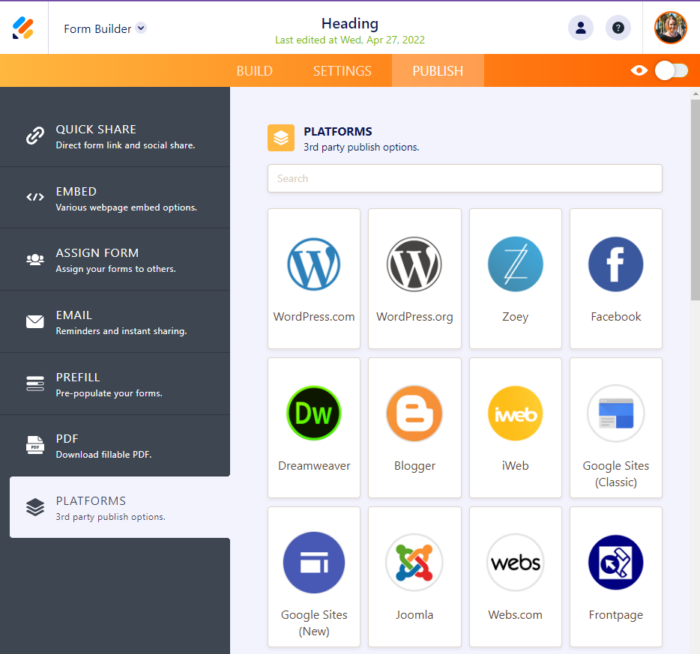
Task: Open the Quick Share section
Action: click(x=115, y=136)
